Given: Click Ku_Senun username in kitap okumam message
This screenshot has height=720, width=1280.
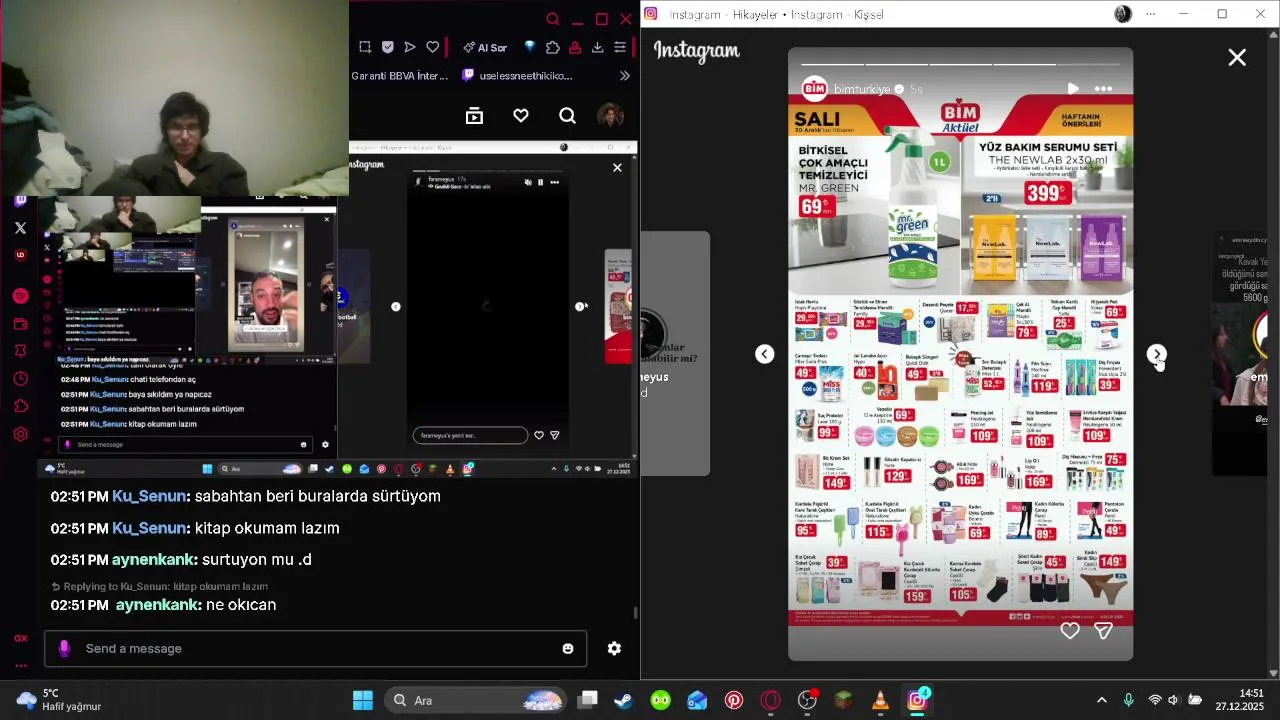Looking at the screenshot, I should pyautogui.click(x=149, y=528).
